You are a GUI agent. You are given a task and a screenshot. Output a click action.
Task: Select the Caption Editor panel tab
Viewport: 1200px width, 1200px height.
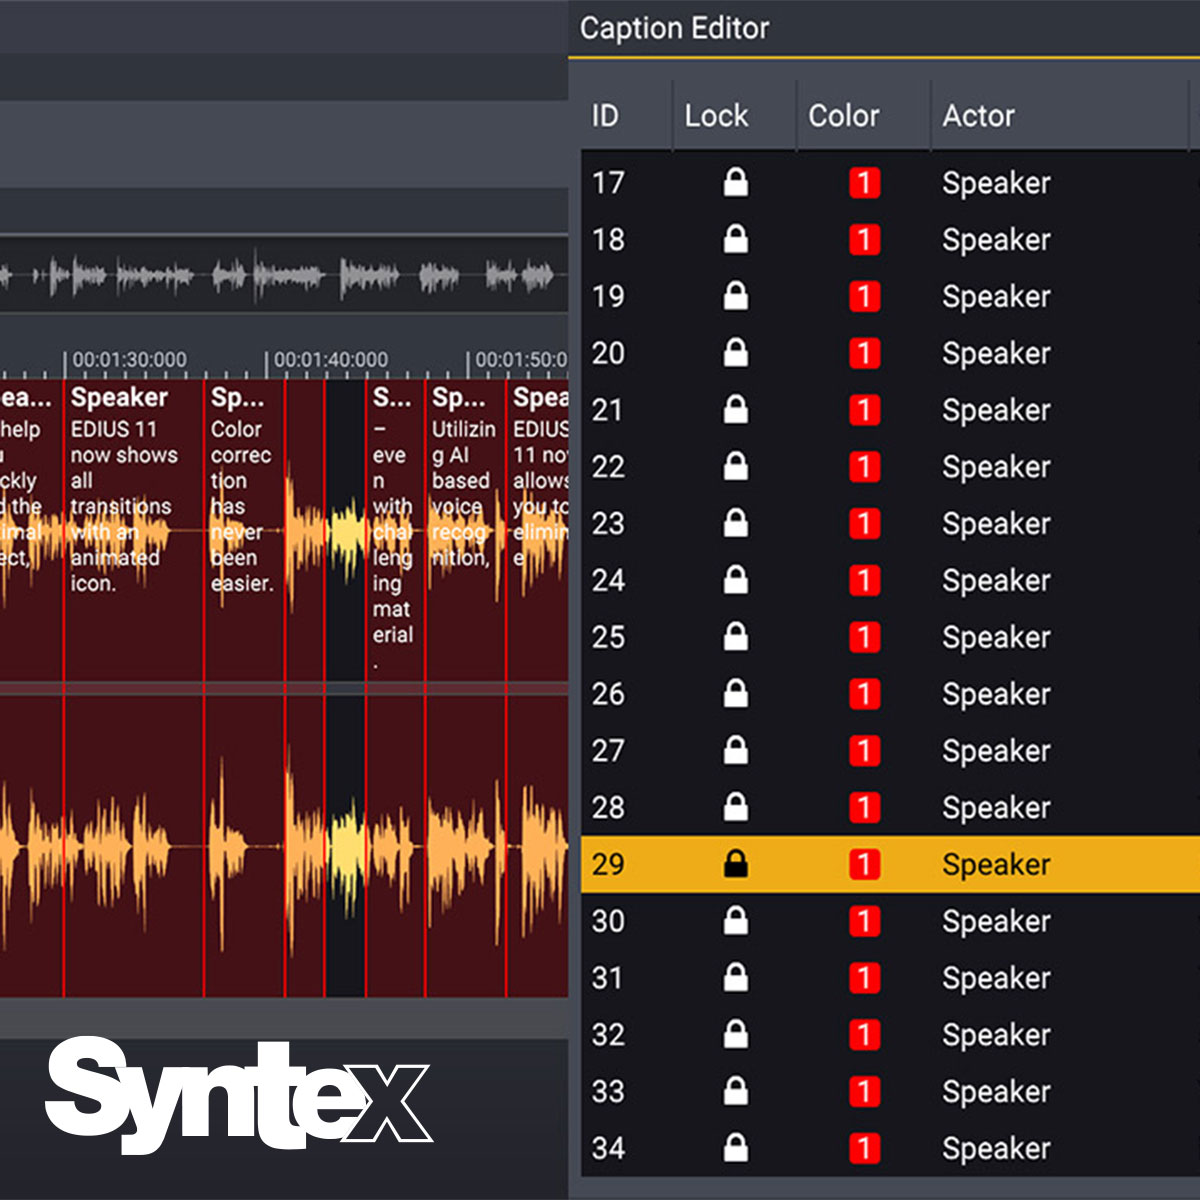[x=674, y=28]
